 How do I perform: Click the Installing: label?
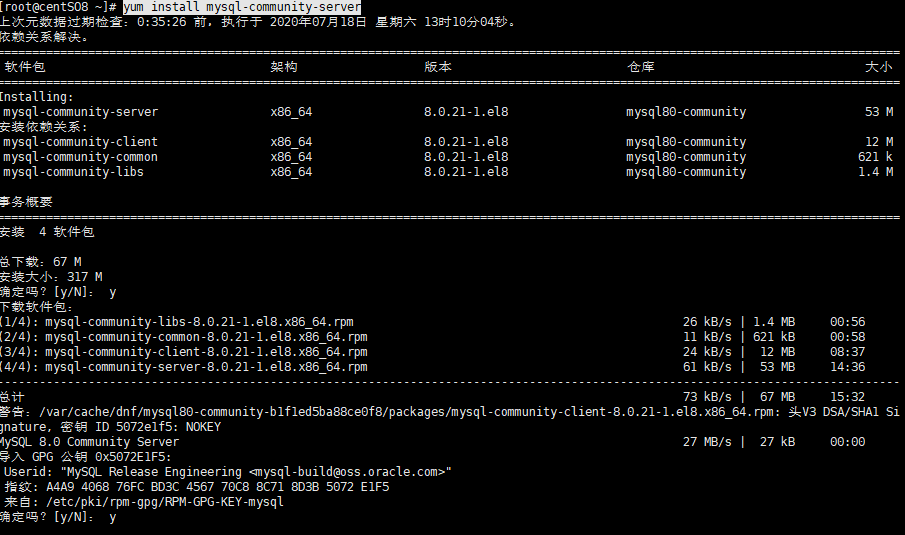[37, 97]
